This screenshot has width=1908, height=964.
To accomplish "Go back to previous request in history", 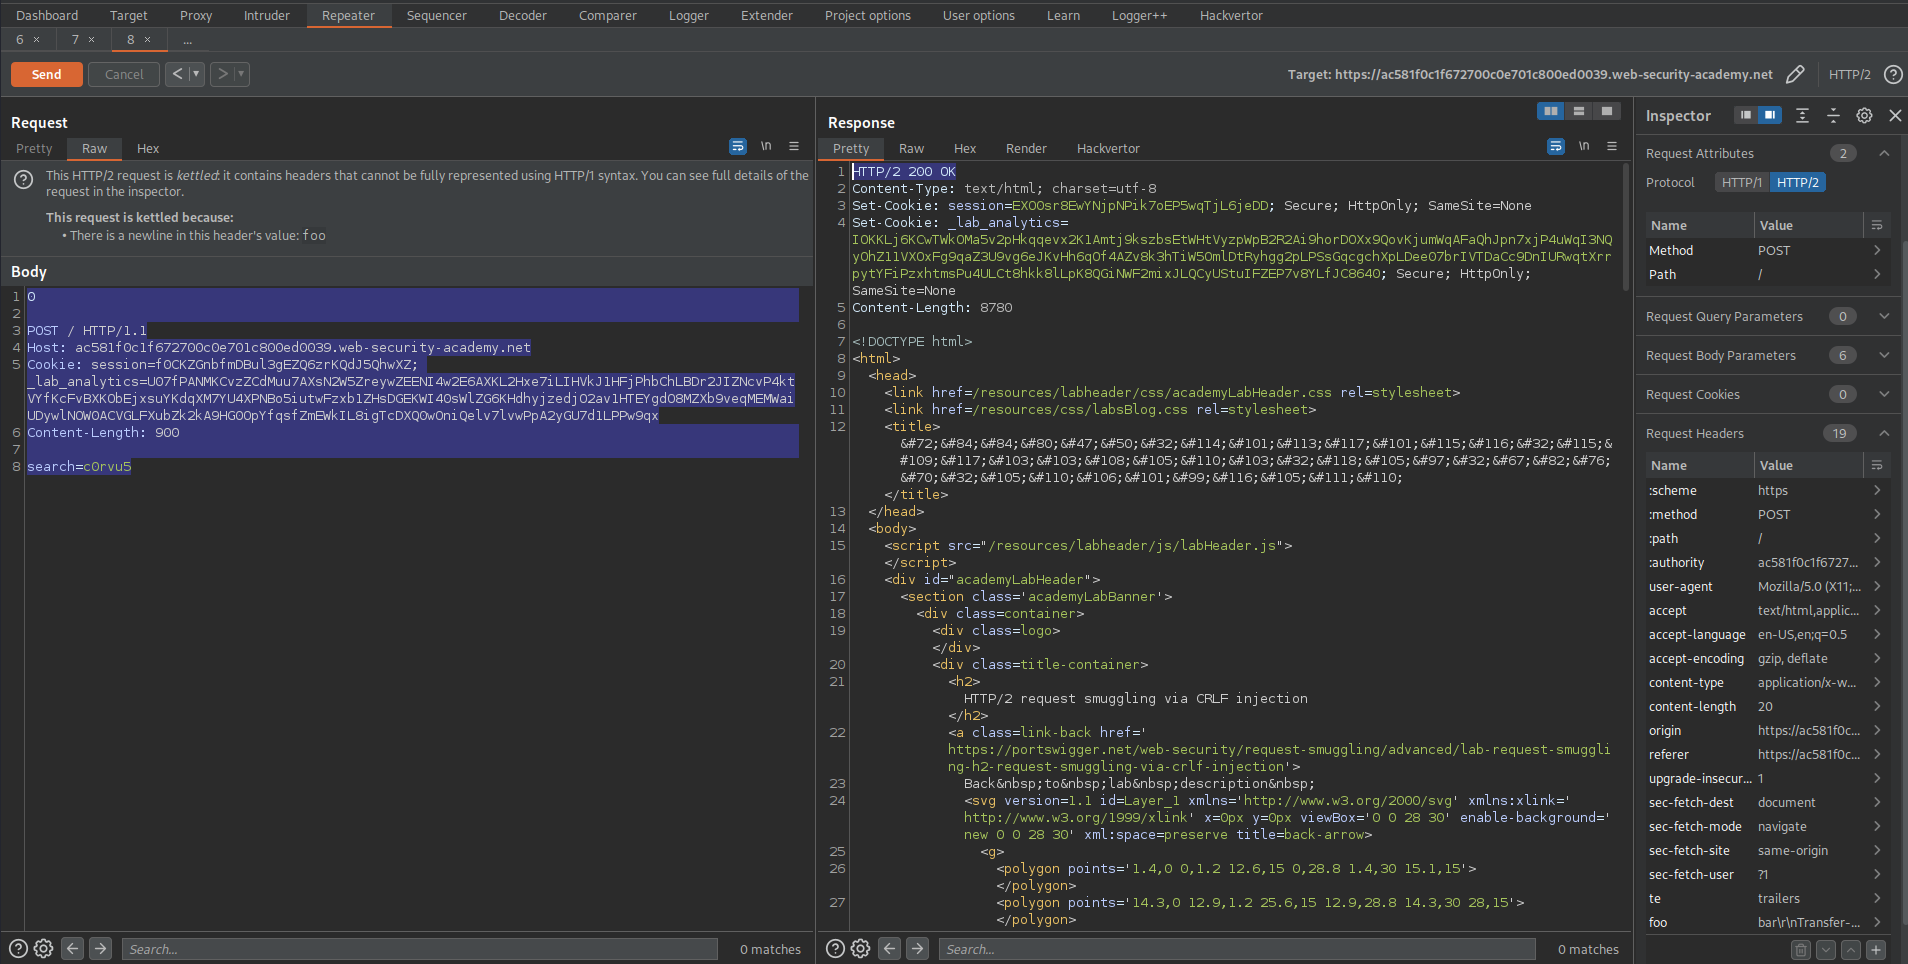I will tap(177, 74).
